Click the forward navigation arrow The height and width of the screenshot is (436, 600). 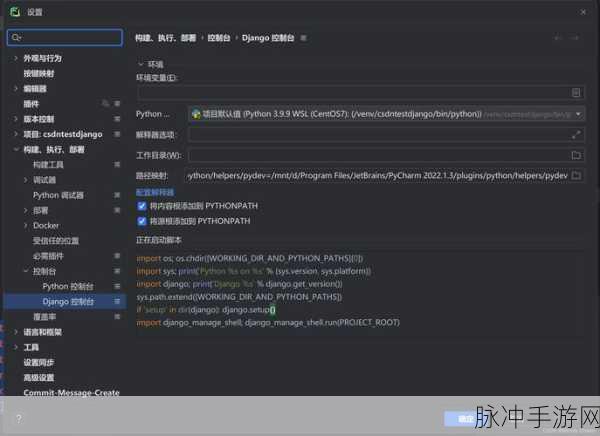(x=574, y=38)
